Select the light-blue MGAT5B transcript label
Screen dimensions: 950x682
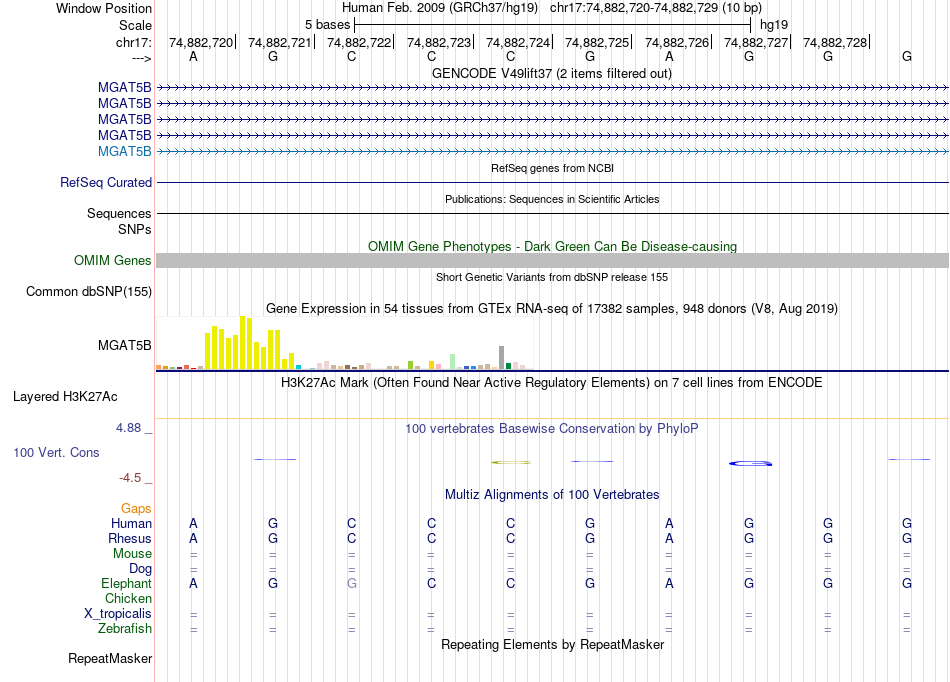pos(124,151)
